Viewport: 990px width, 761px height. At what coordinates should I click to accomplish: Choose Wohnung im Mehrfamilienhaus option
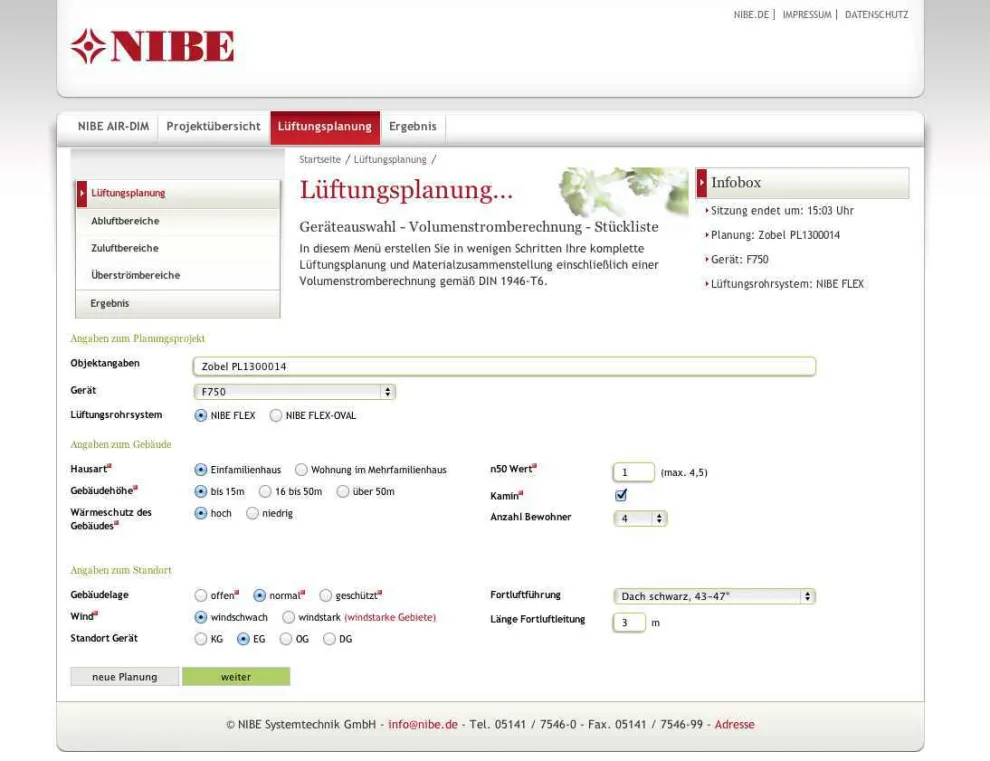[301, 470]
